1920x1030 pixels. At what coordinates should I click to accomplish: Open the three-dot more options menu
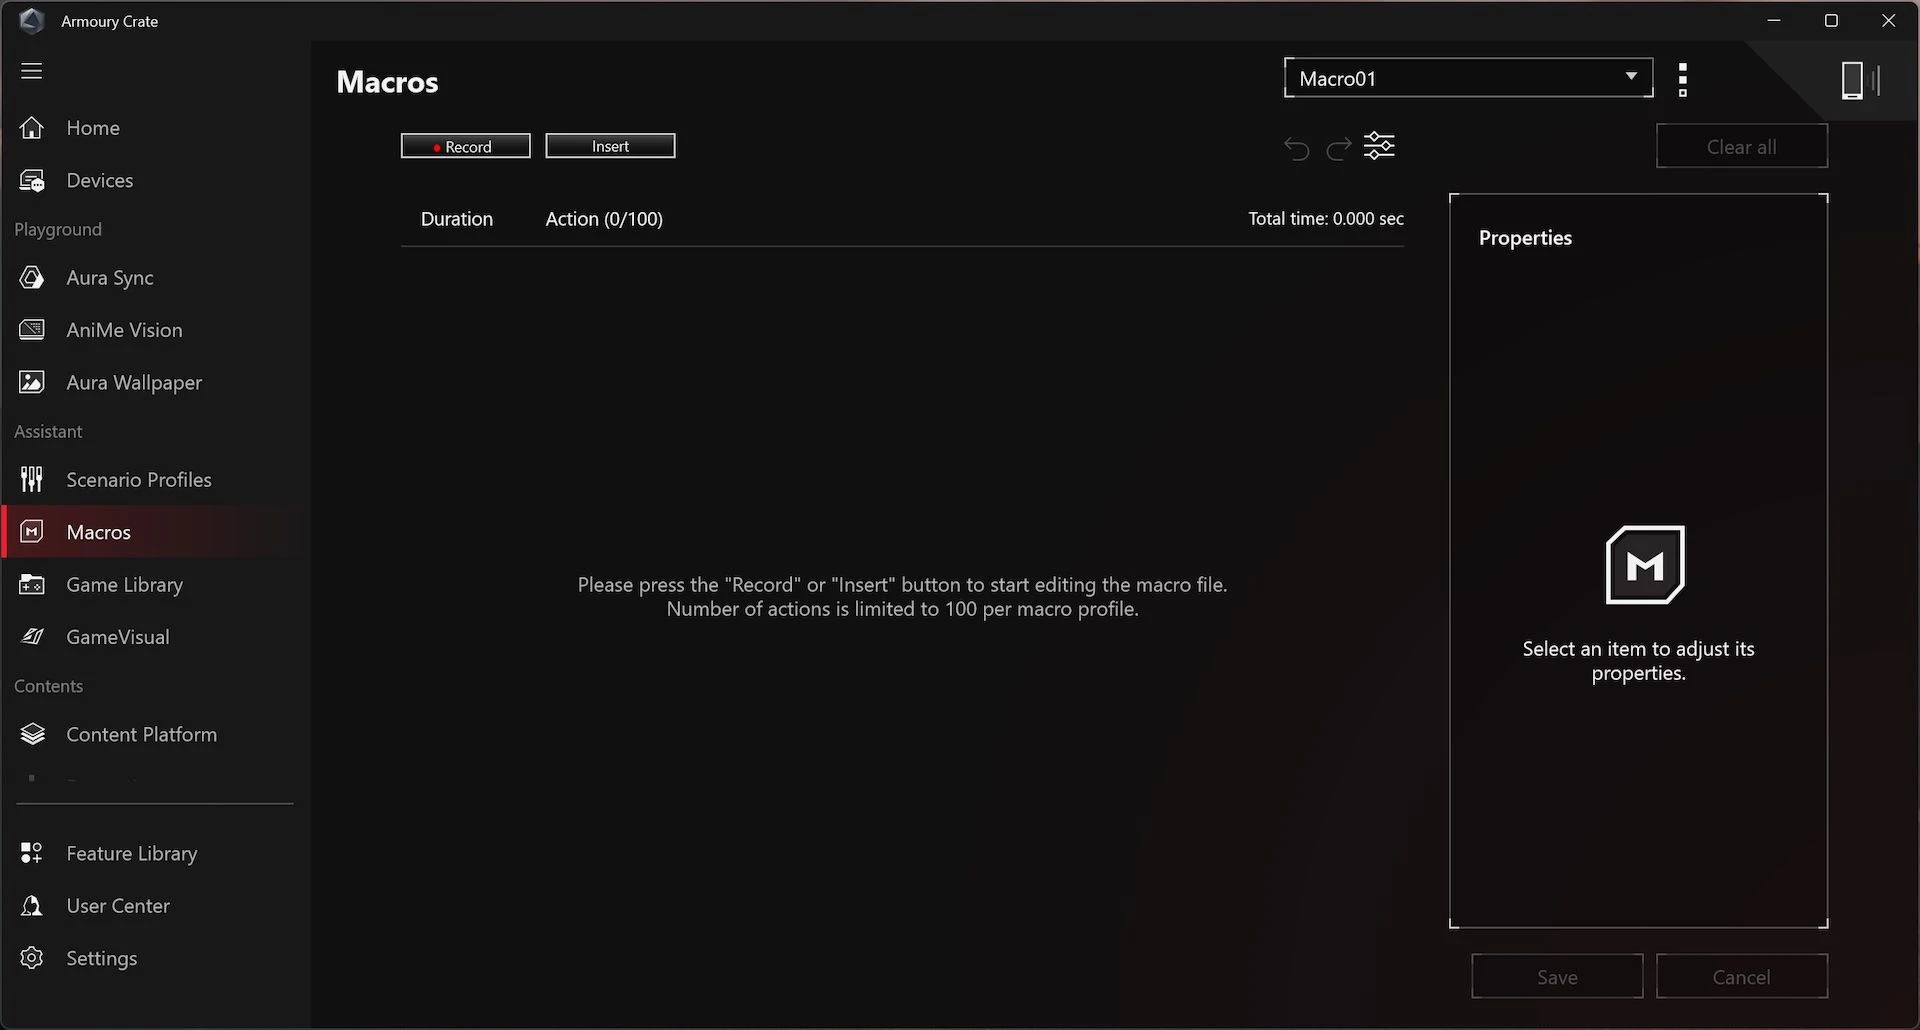pyautogui.click(x=1683, y=80)
